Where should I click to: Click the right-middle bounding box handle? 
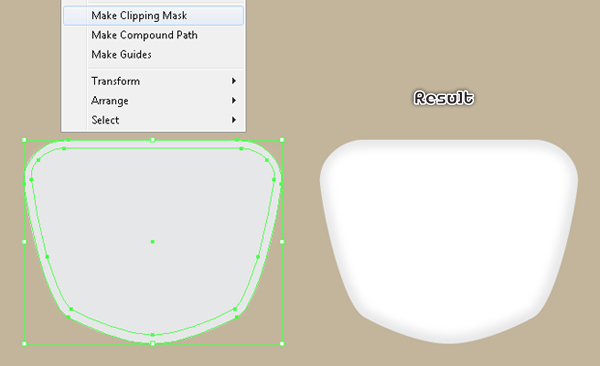point(282,242)
